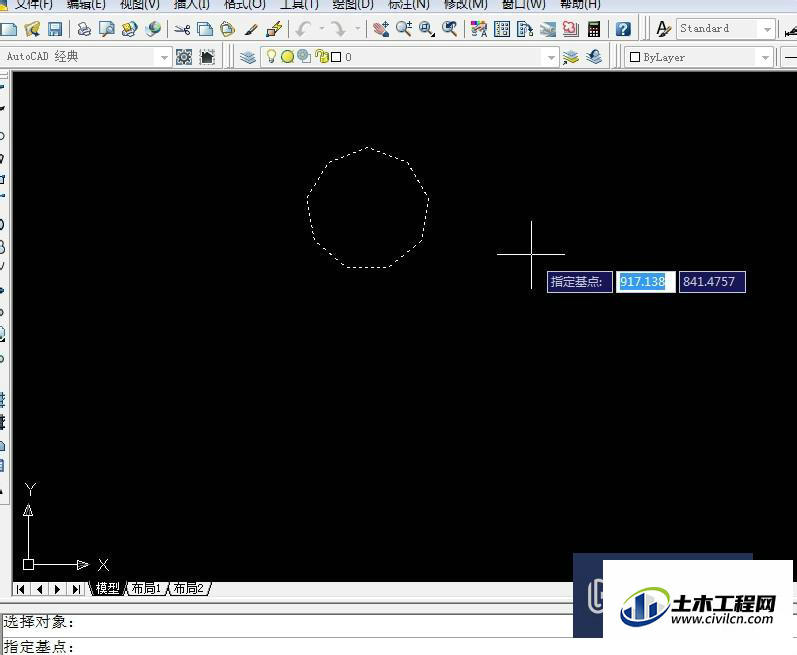The height and width of the screenshot is (655, 797).
Task: Open the 文件(F) menu
Action: click(34, 5)
